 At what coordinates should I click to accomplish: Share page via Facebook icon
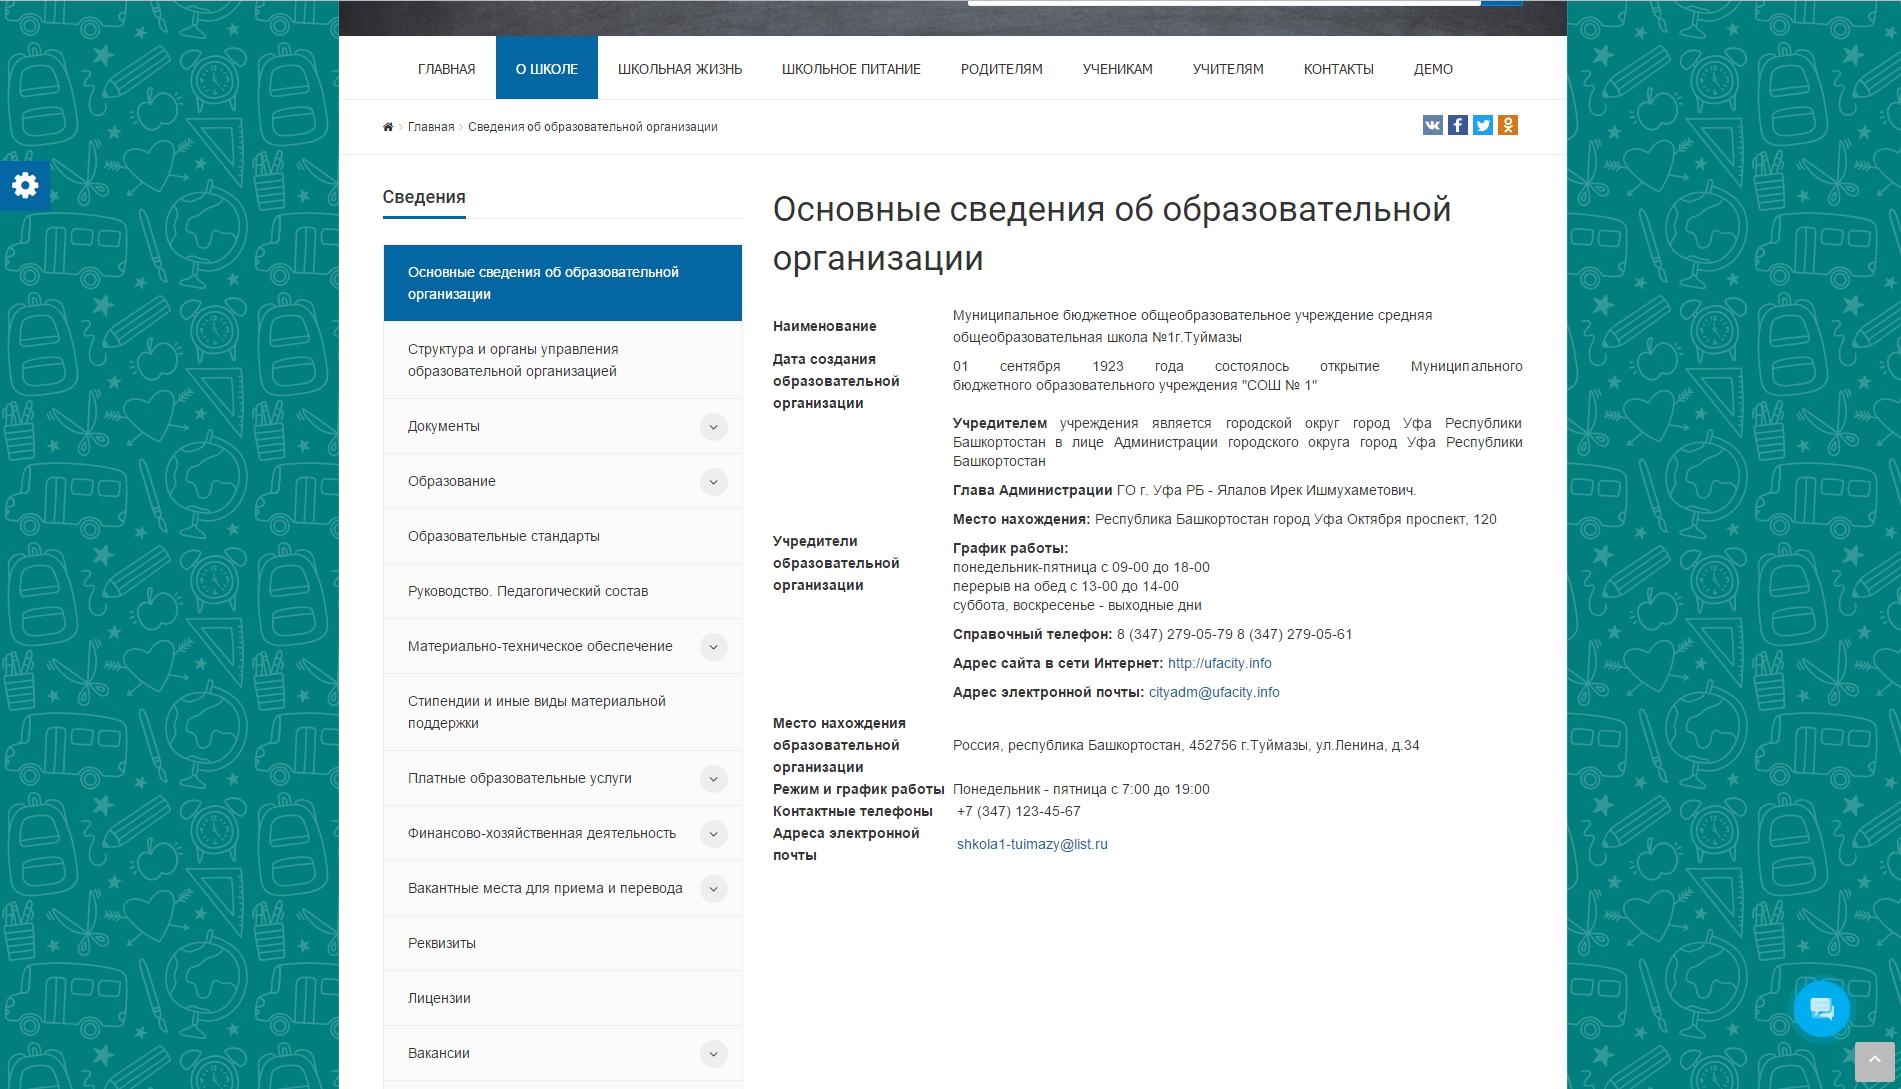tap(1458, 125)
